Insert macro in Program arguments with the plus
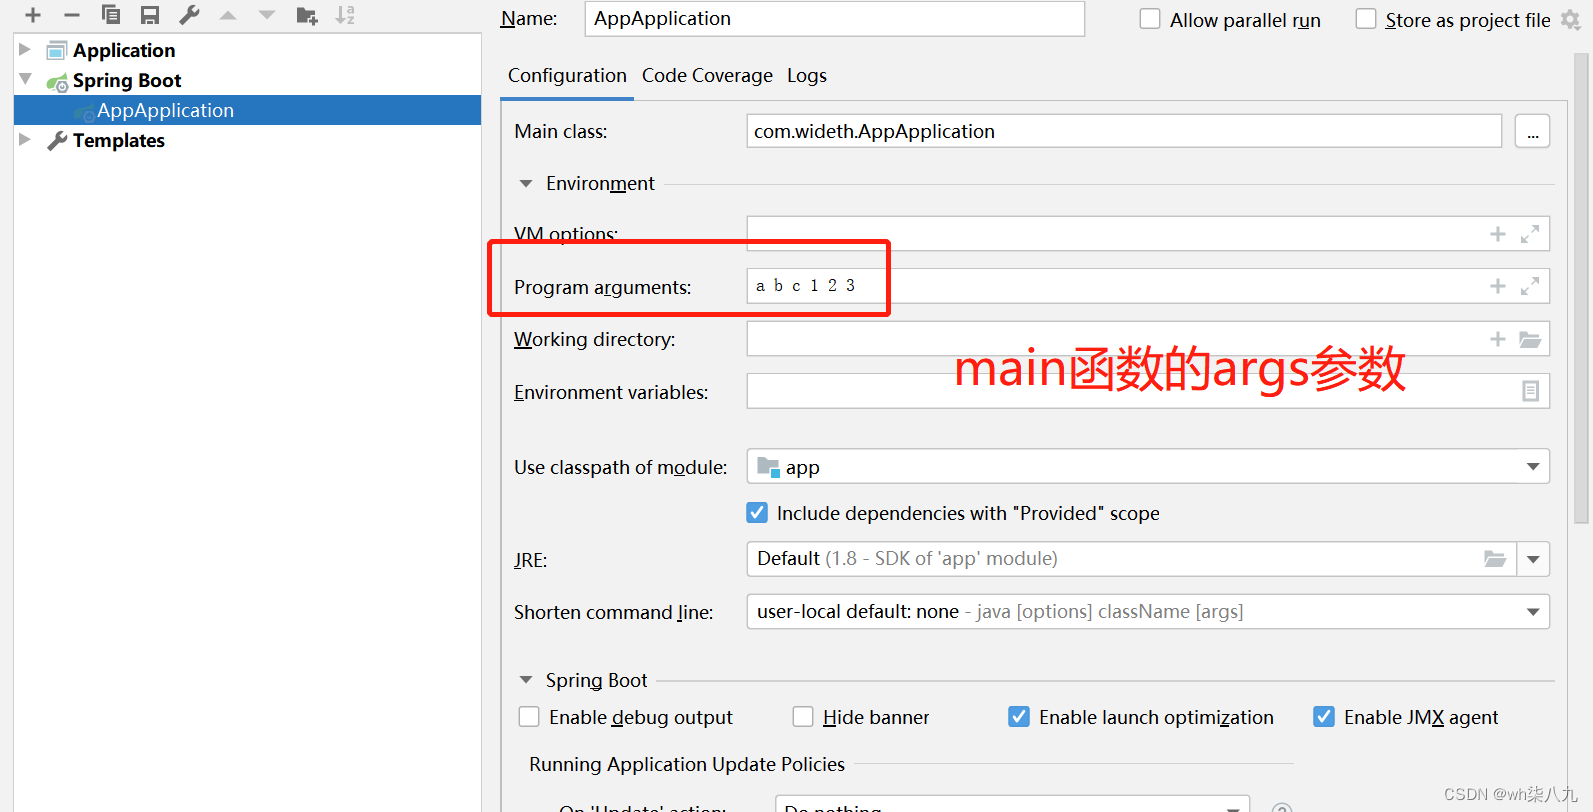This screenshot has height=812, width=1593. [1498, 286]
